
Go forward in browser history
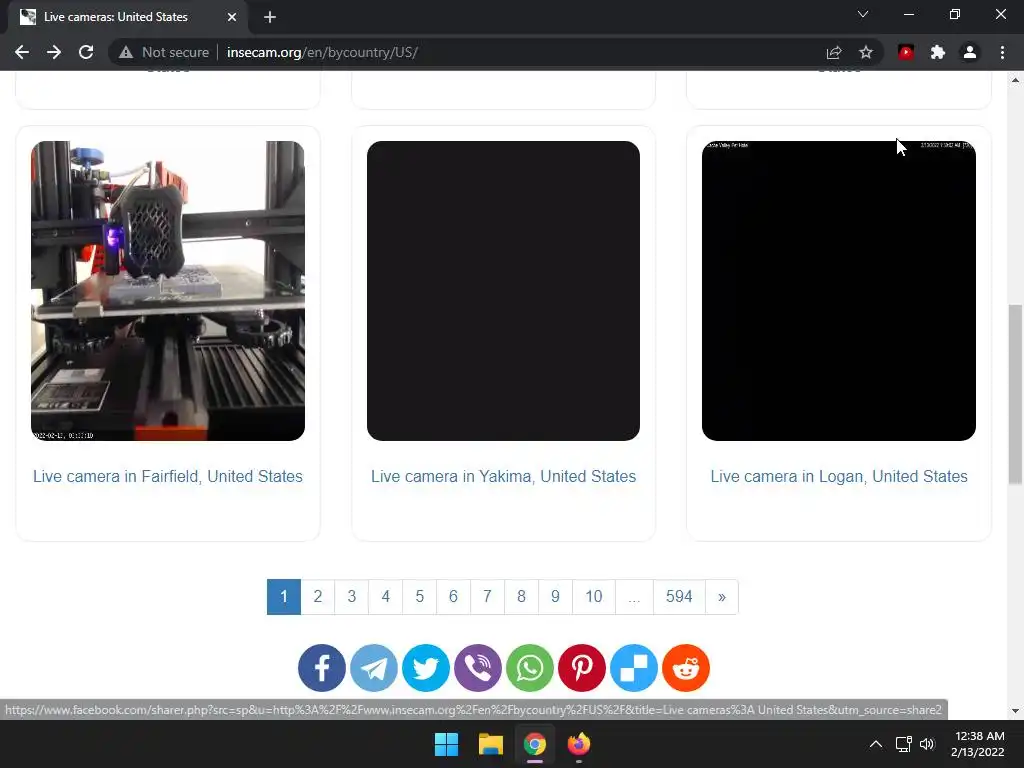54,52
